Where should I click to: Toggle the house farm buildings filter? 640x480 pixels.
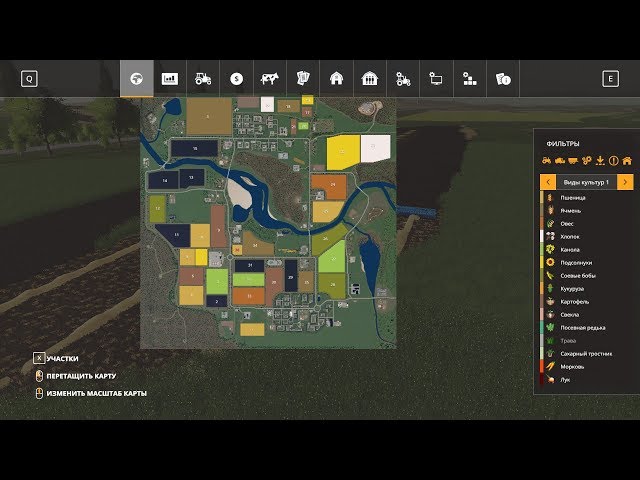pyautogui.click(x=627, y=160)
